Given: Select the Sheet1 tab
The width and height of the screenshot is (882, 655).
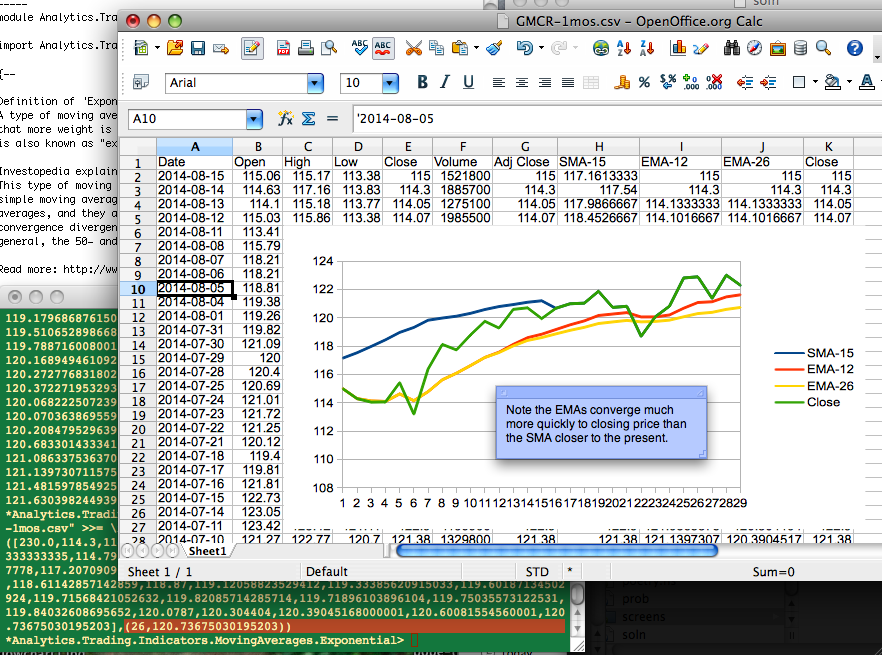Looking at the screenshot, I should tap(207, 551).
